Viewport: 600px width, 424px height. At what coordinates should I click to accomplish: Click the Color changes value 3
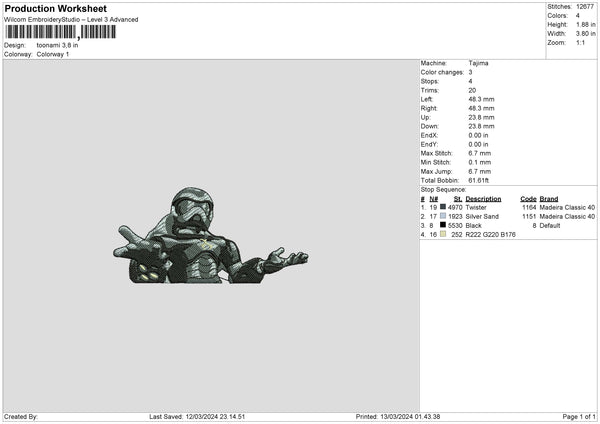tap(470, 72)
